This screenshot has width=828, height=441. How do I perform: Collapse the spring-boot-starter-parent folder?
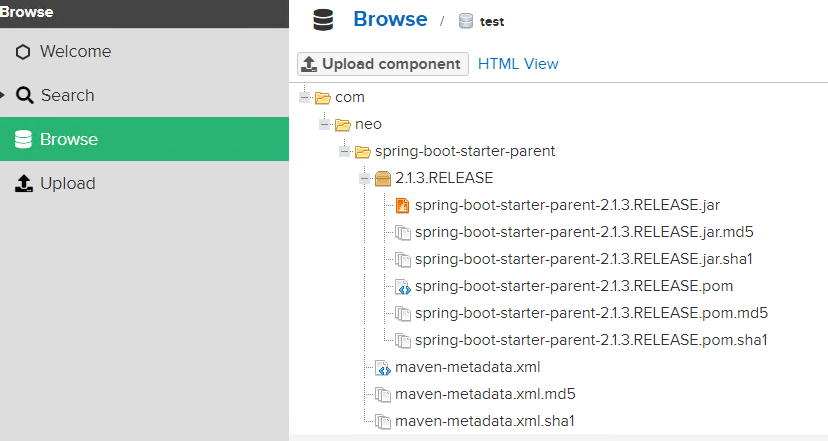(344, 152)
